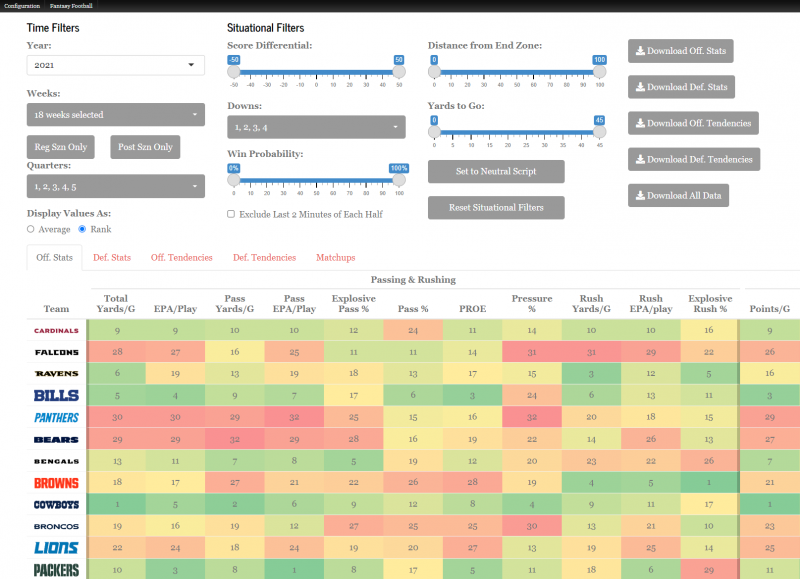800x579 pixels.
Task: Click the Total Yards/G column header
Action: (116, 304)
